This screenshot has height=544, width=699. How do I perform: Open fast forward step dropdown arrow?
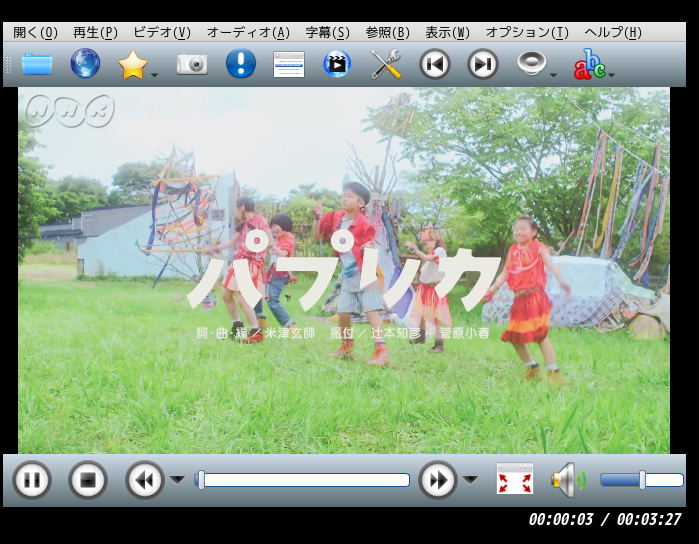click(x=470, y=480)
